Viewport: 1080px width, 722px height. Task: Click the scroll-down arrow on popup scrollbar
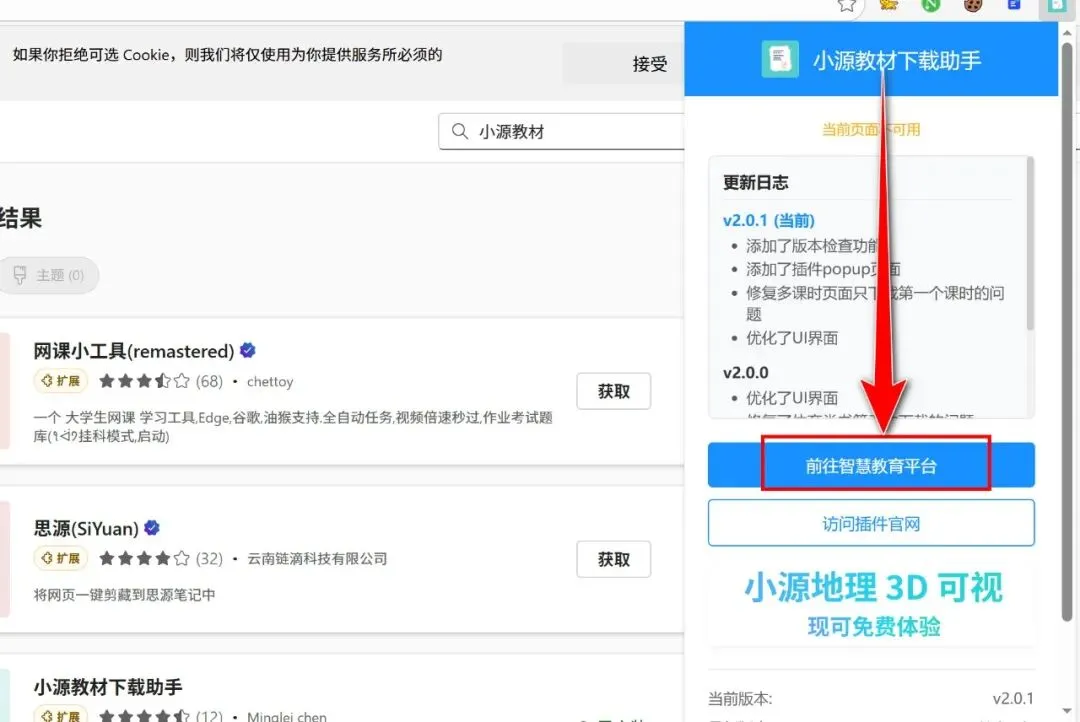[1068, 710]
